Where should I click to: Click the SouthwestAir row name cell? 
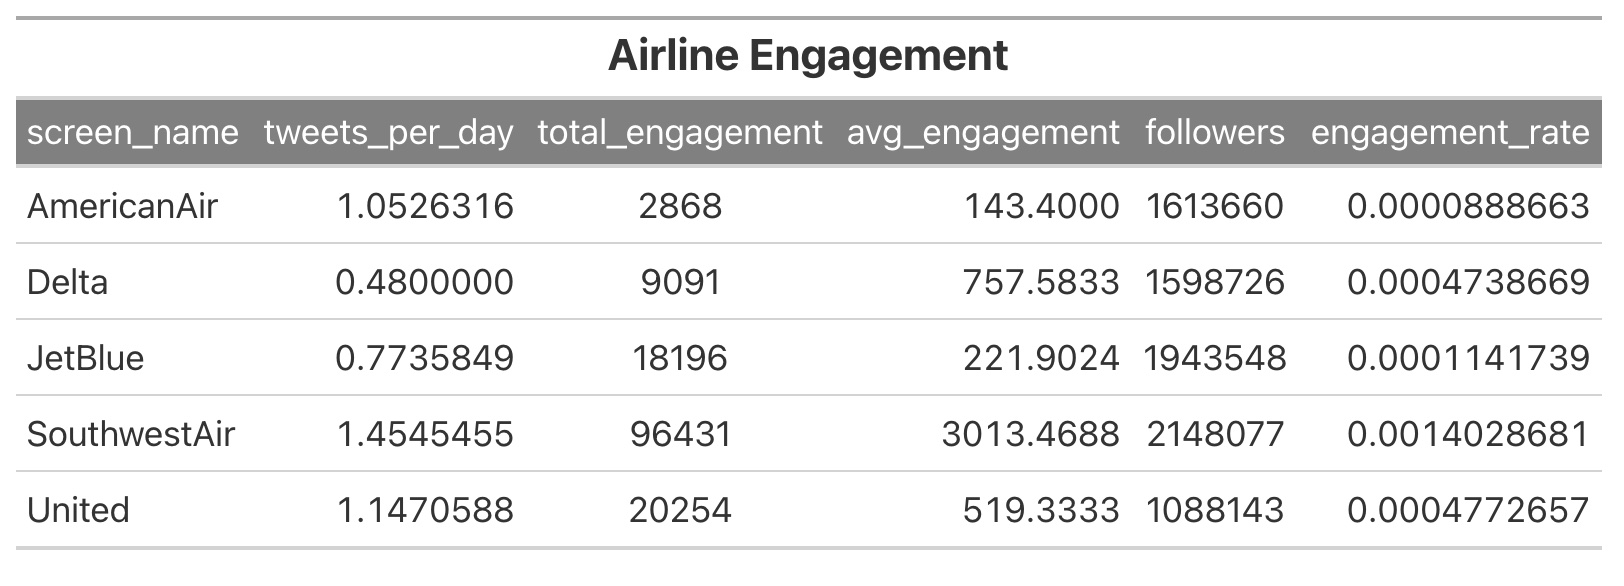pyautogui.click(x=131, y=434)
